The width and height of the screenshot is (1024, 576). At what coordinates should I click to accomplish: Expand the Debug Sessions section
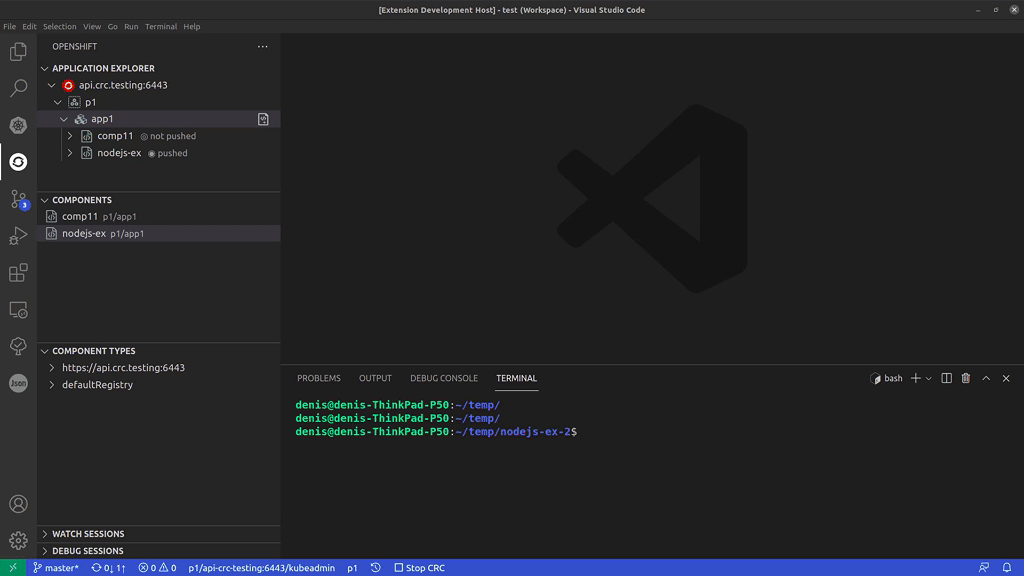click(44, 551)
